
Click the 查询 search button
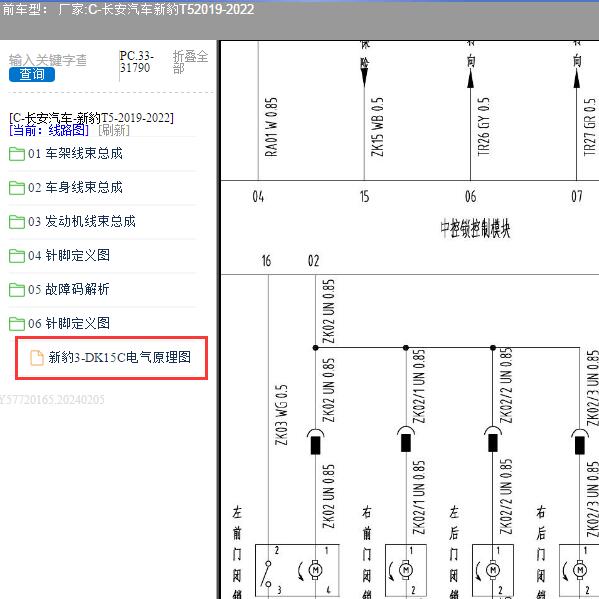pos(32,74)
